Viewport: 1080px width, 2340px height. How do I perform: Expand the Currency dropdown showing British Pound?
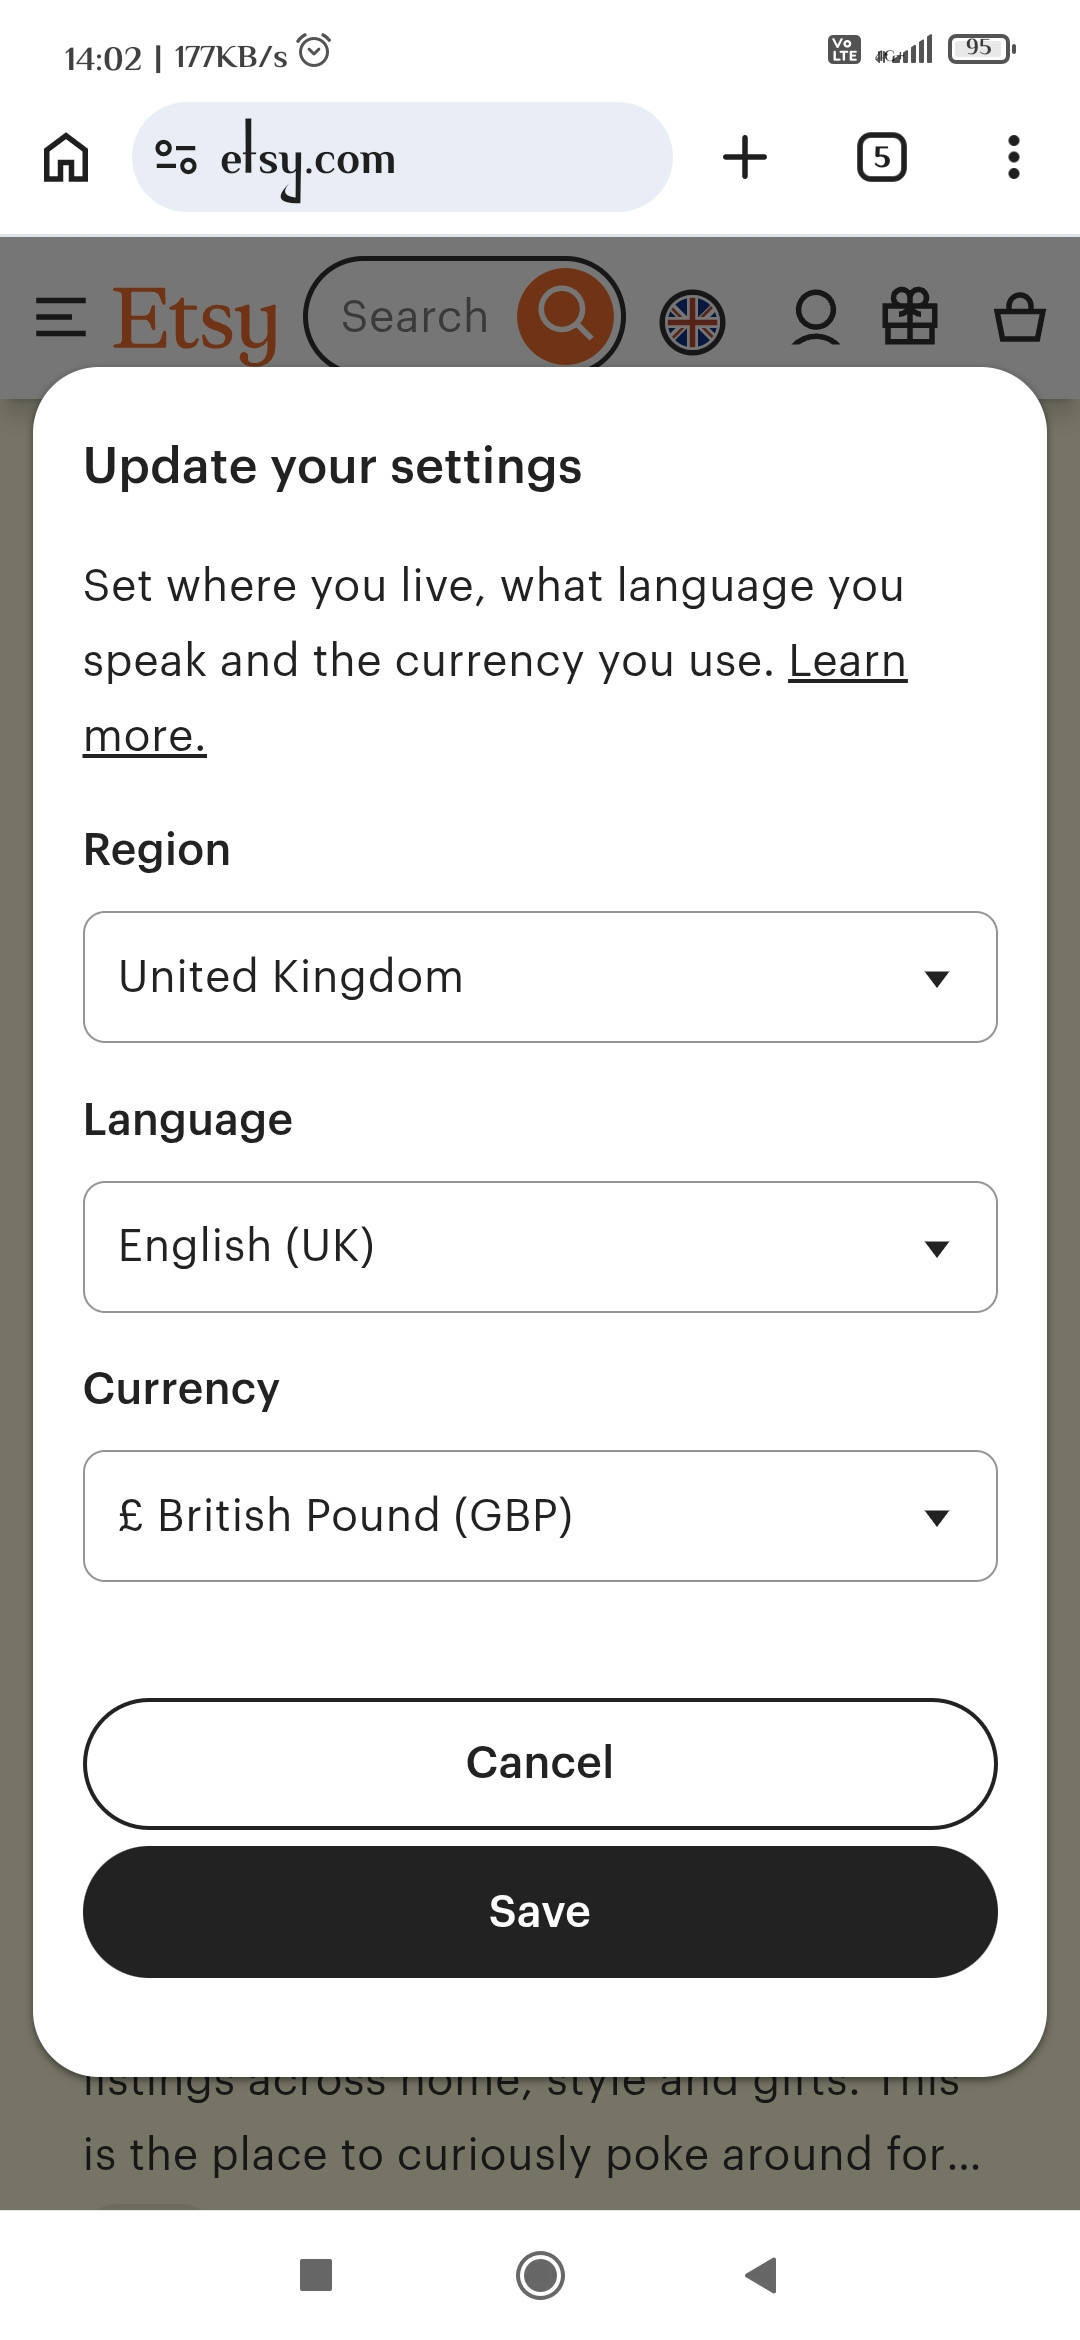[540, 1516]
